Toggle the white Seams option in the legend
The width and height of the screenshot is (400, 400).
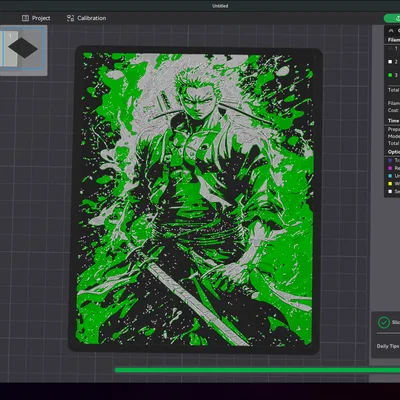(390, 191)
